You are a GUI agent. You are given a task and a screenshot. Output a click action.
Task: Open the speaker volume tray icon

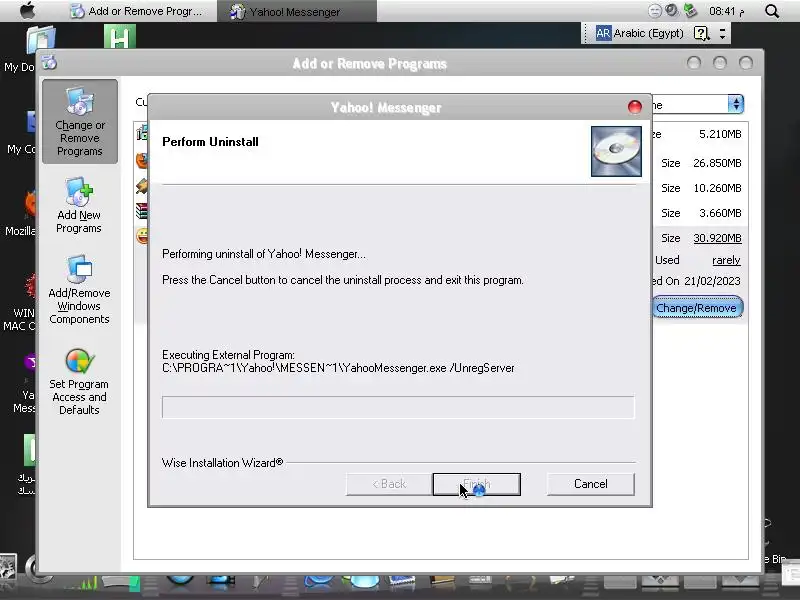(672, 11)
